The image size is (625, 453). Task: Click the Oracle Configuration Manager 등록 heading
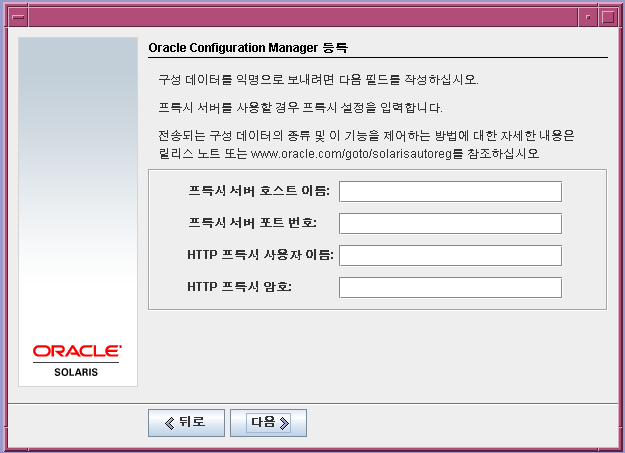click(x=248, y=48)
